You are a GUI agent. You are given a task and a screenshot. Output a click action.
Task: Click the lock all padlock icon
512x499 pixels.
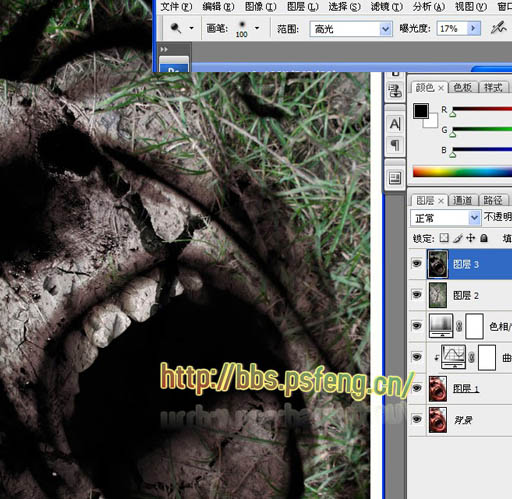tap(484, 238)
